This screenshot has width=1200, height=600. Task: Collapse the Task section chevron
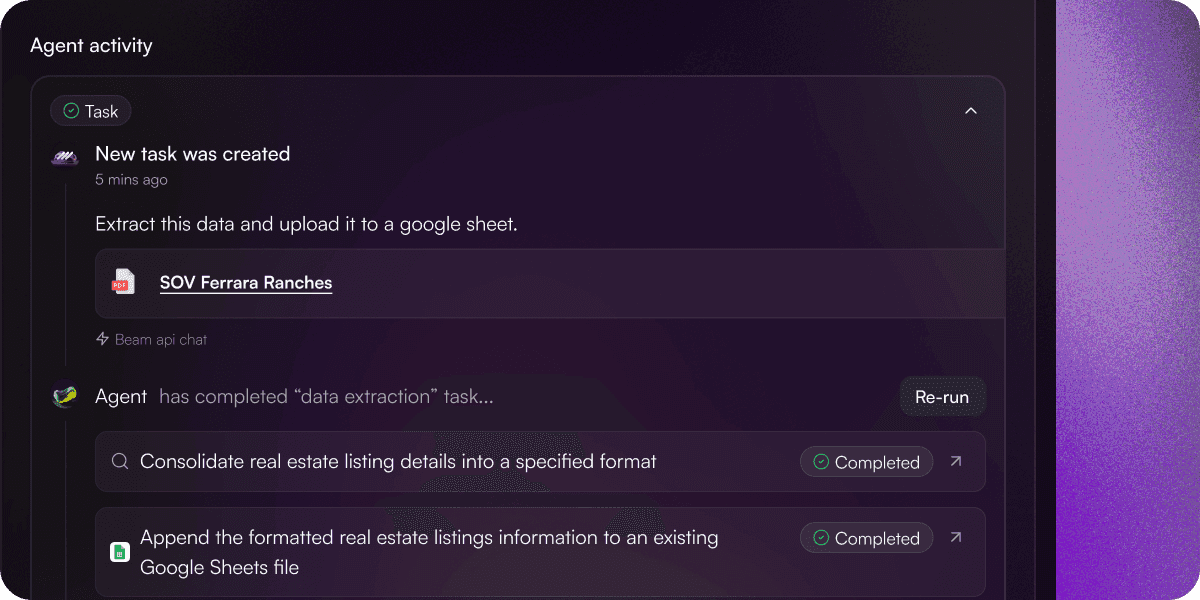pos(970,111)
